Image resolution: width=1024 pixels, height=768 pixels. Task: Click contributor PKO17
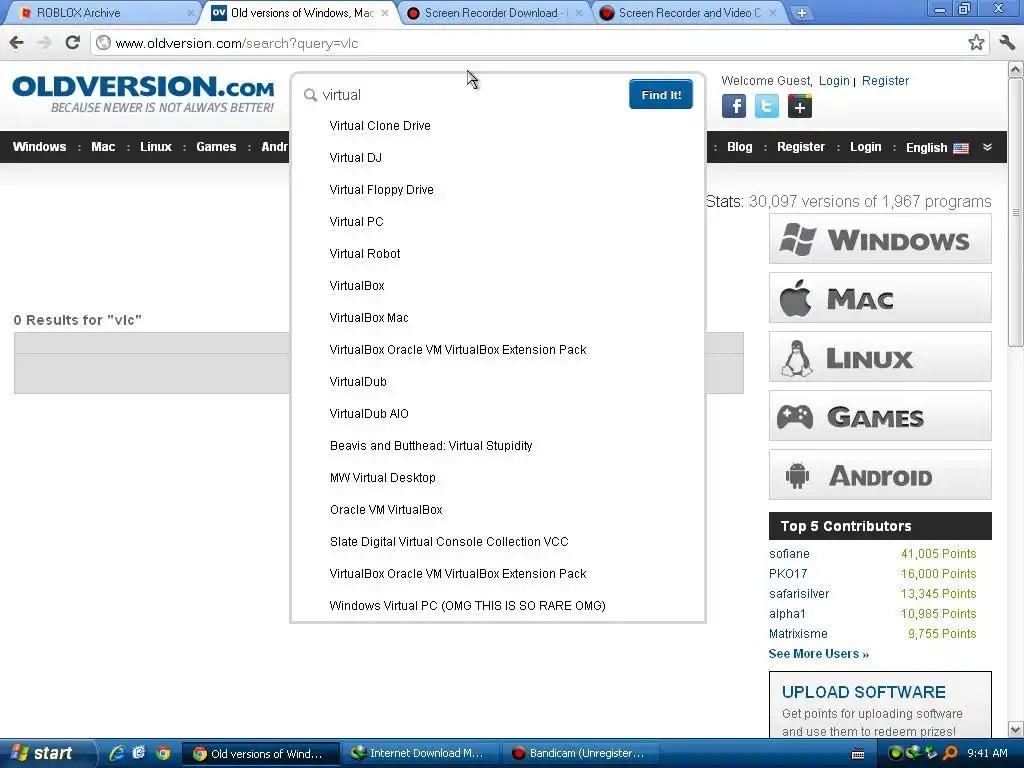pyautogui.click(x=788, y=573)
